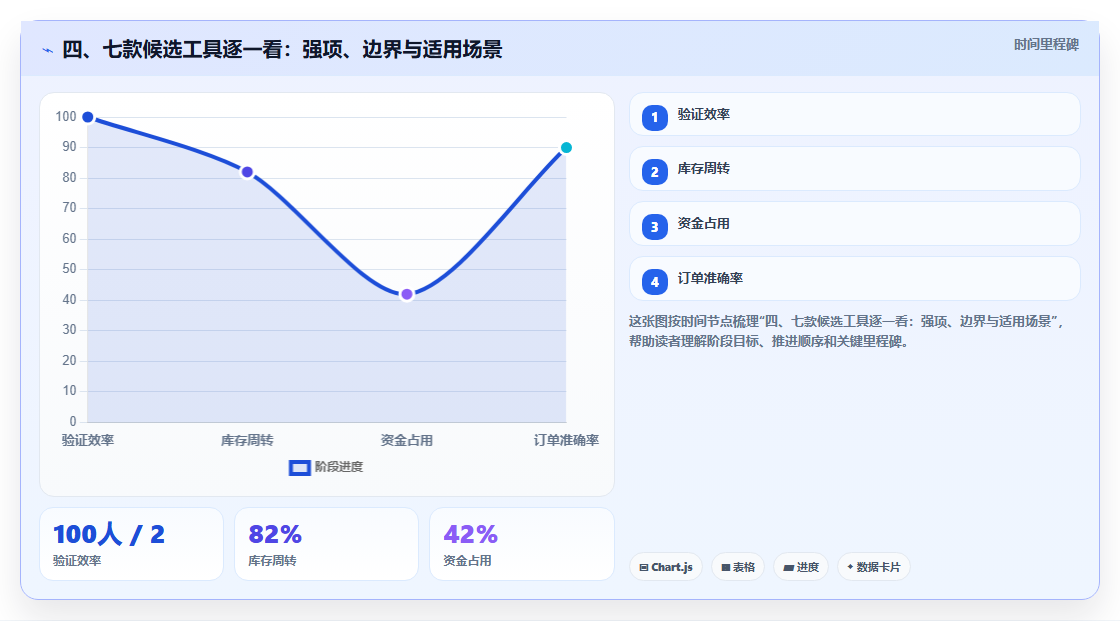
Task: Select the Chart.js tag
Action: (666, 567)
